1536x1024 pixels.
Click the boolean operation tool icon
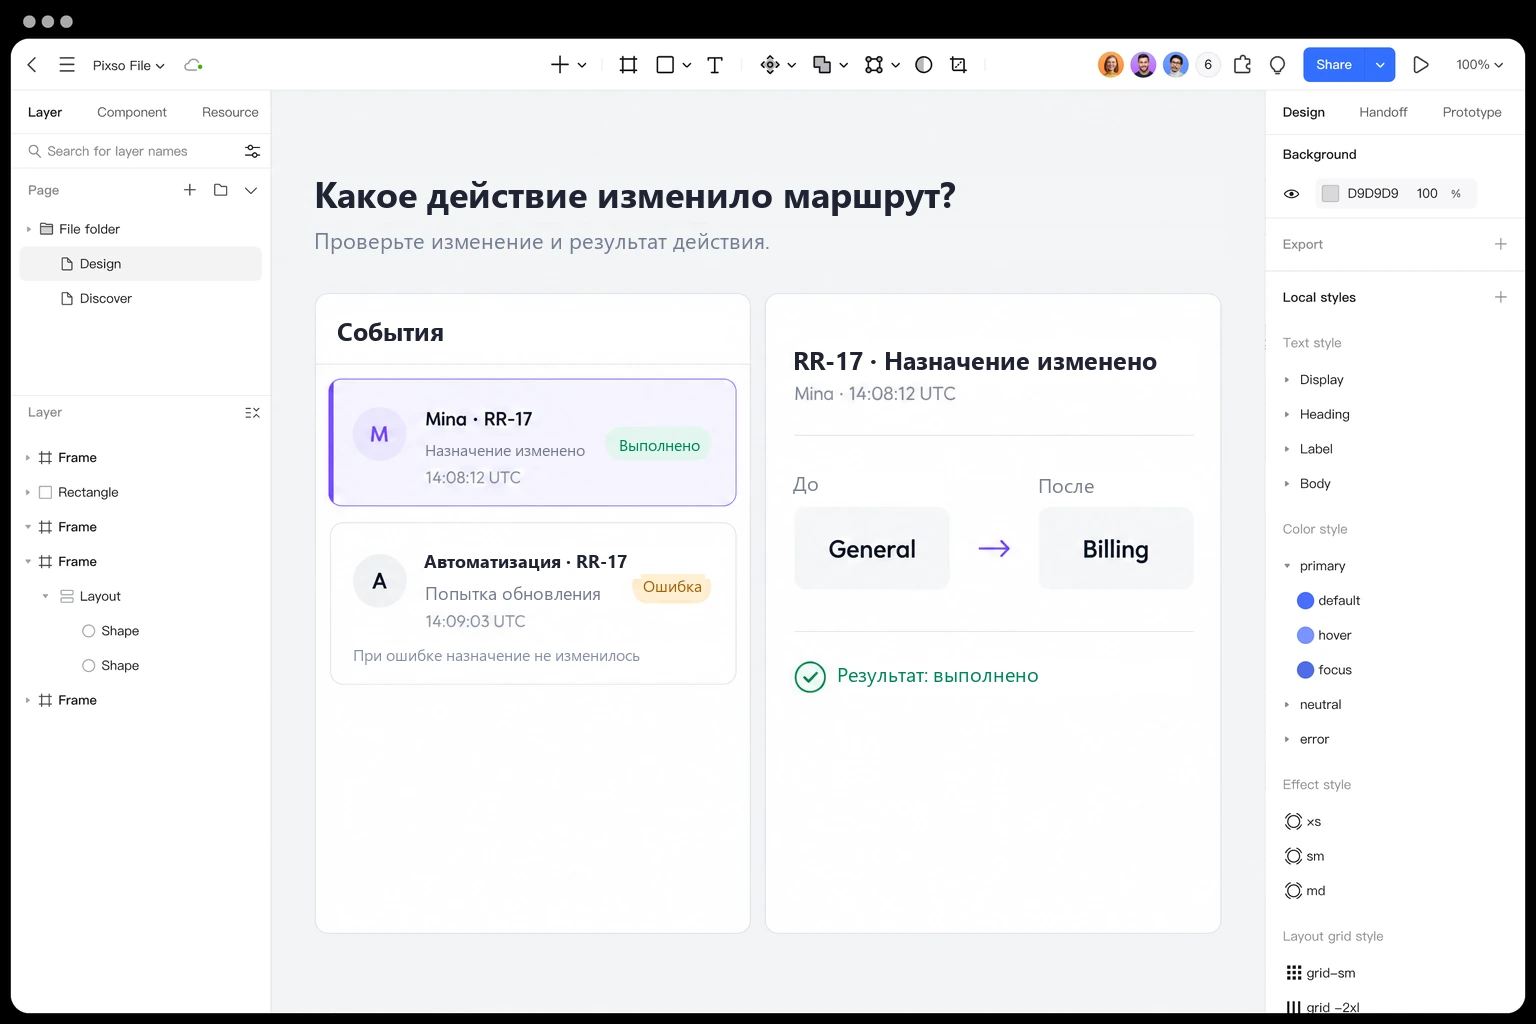822,65
